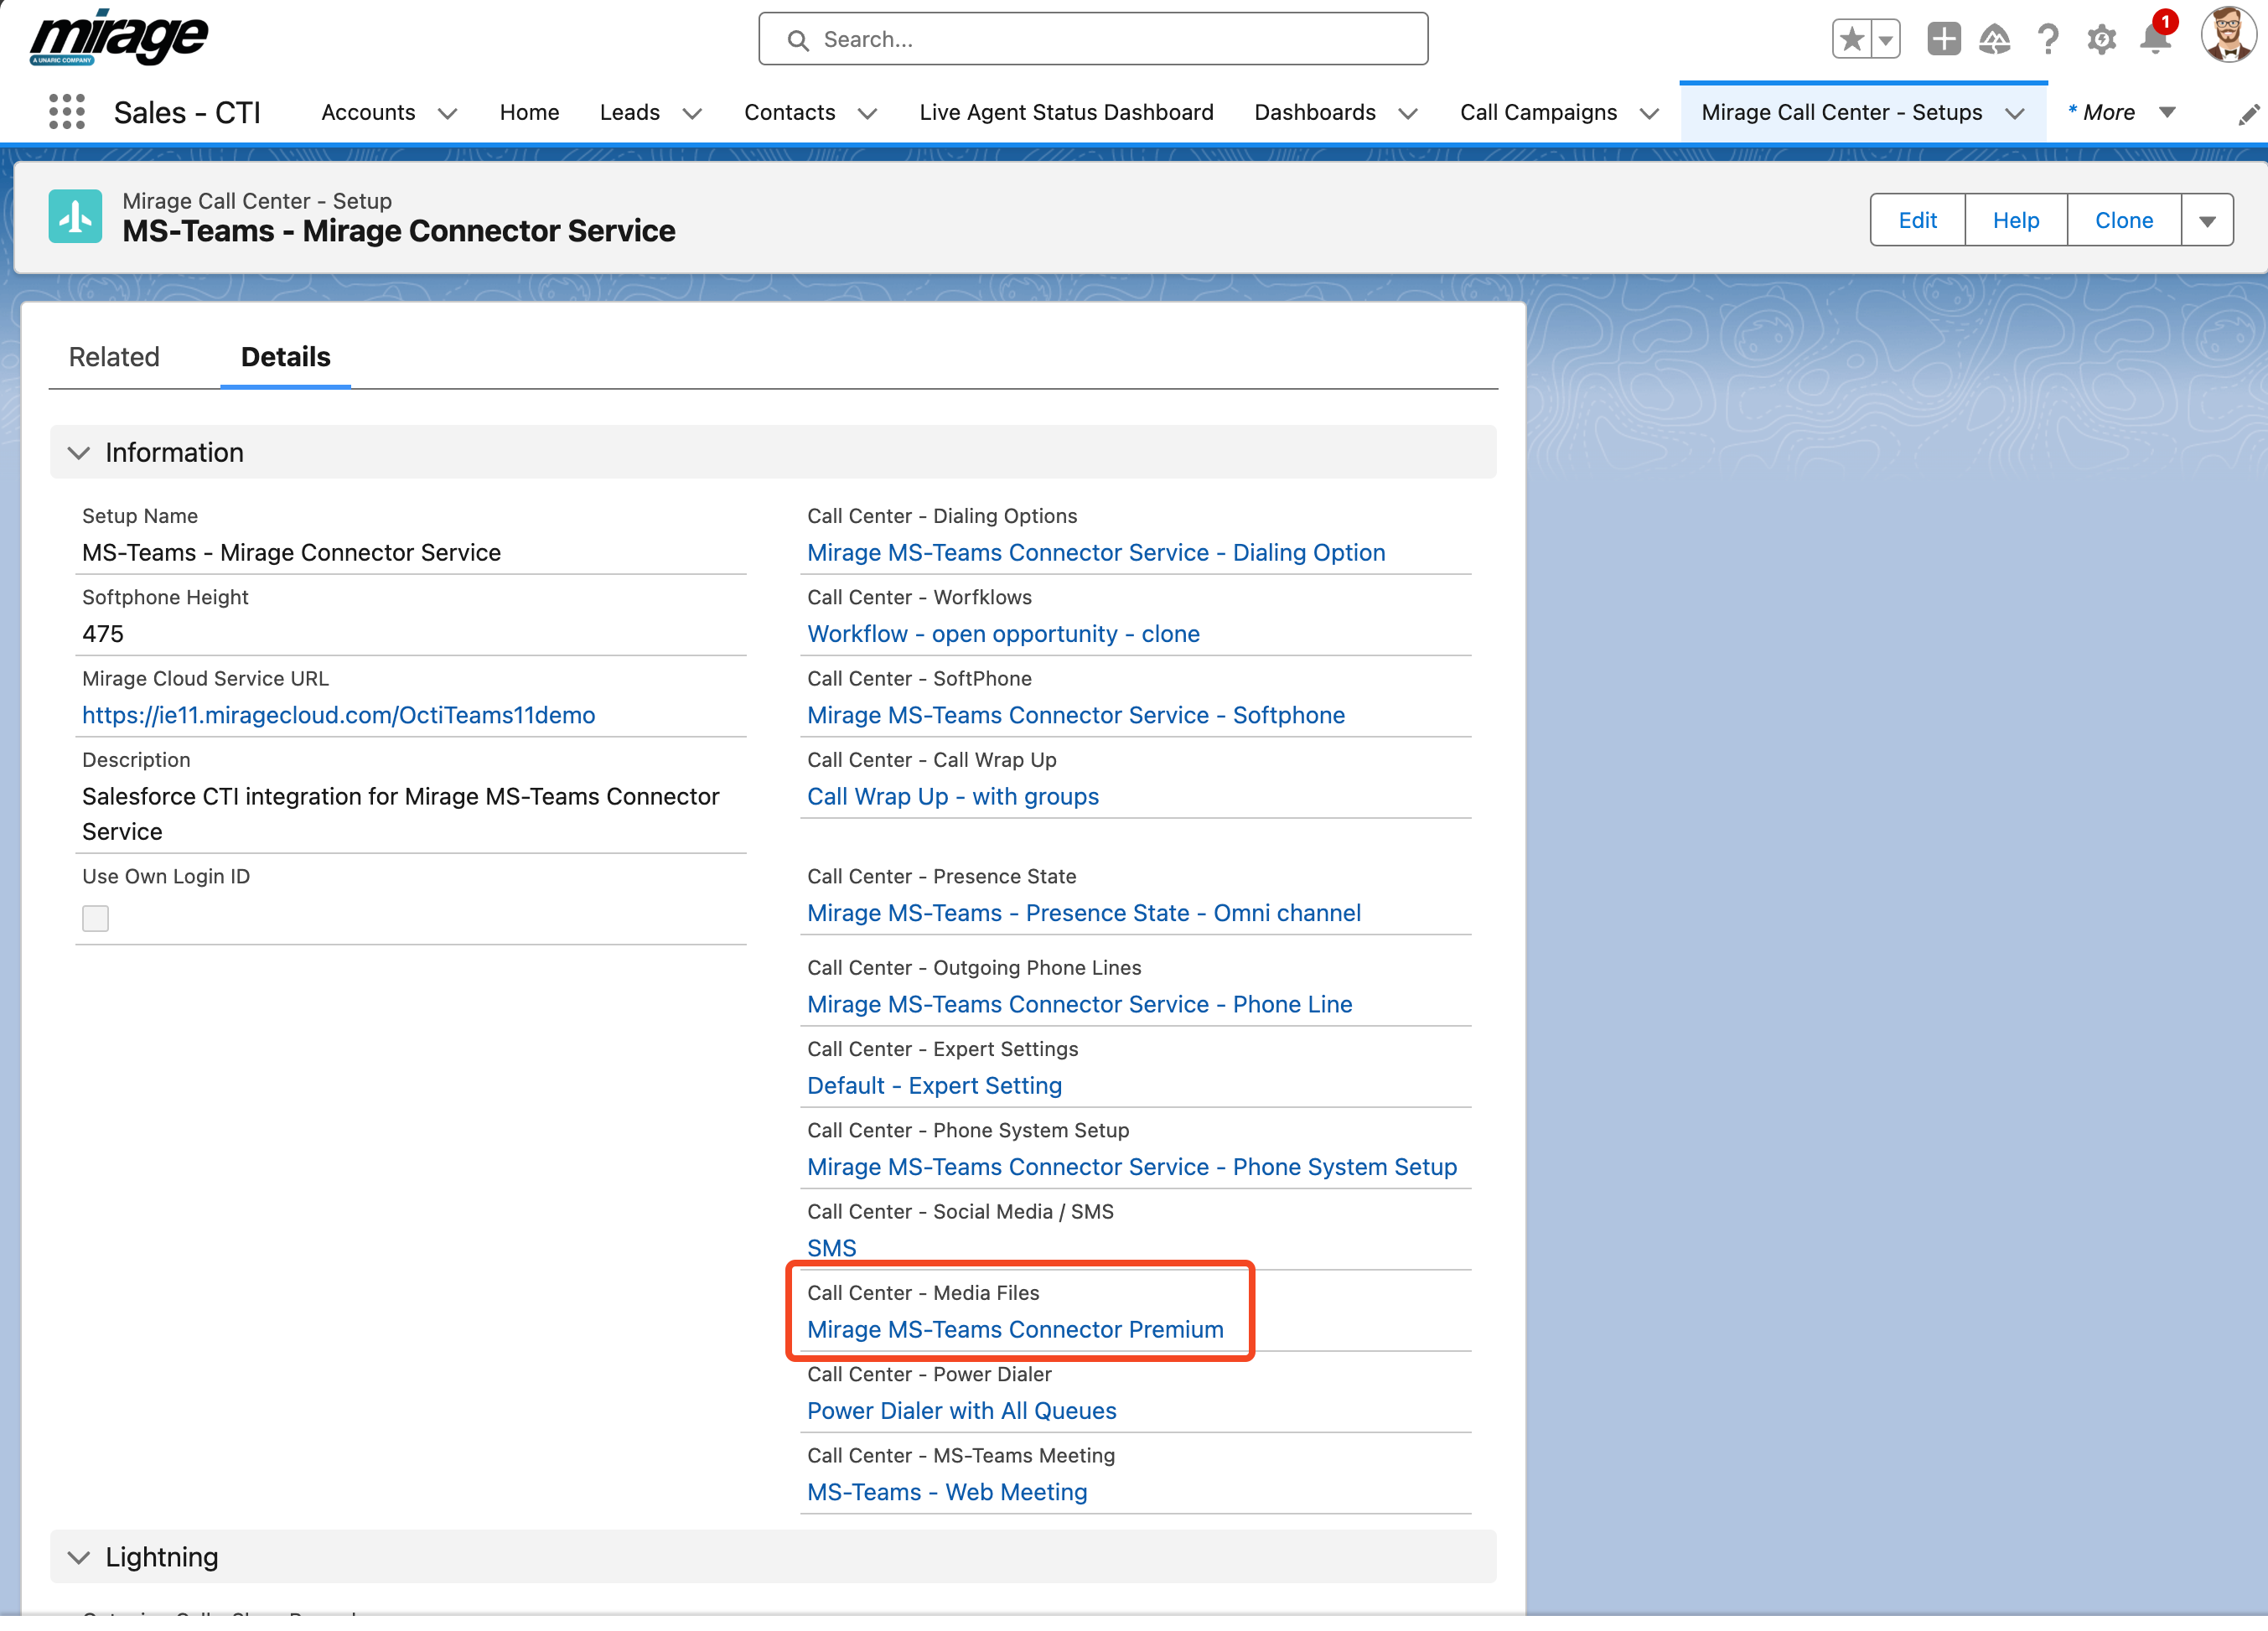Click the Sales - CTI app name
The image size is (2268, 1631).
click(187, 112)
